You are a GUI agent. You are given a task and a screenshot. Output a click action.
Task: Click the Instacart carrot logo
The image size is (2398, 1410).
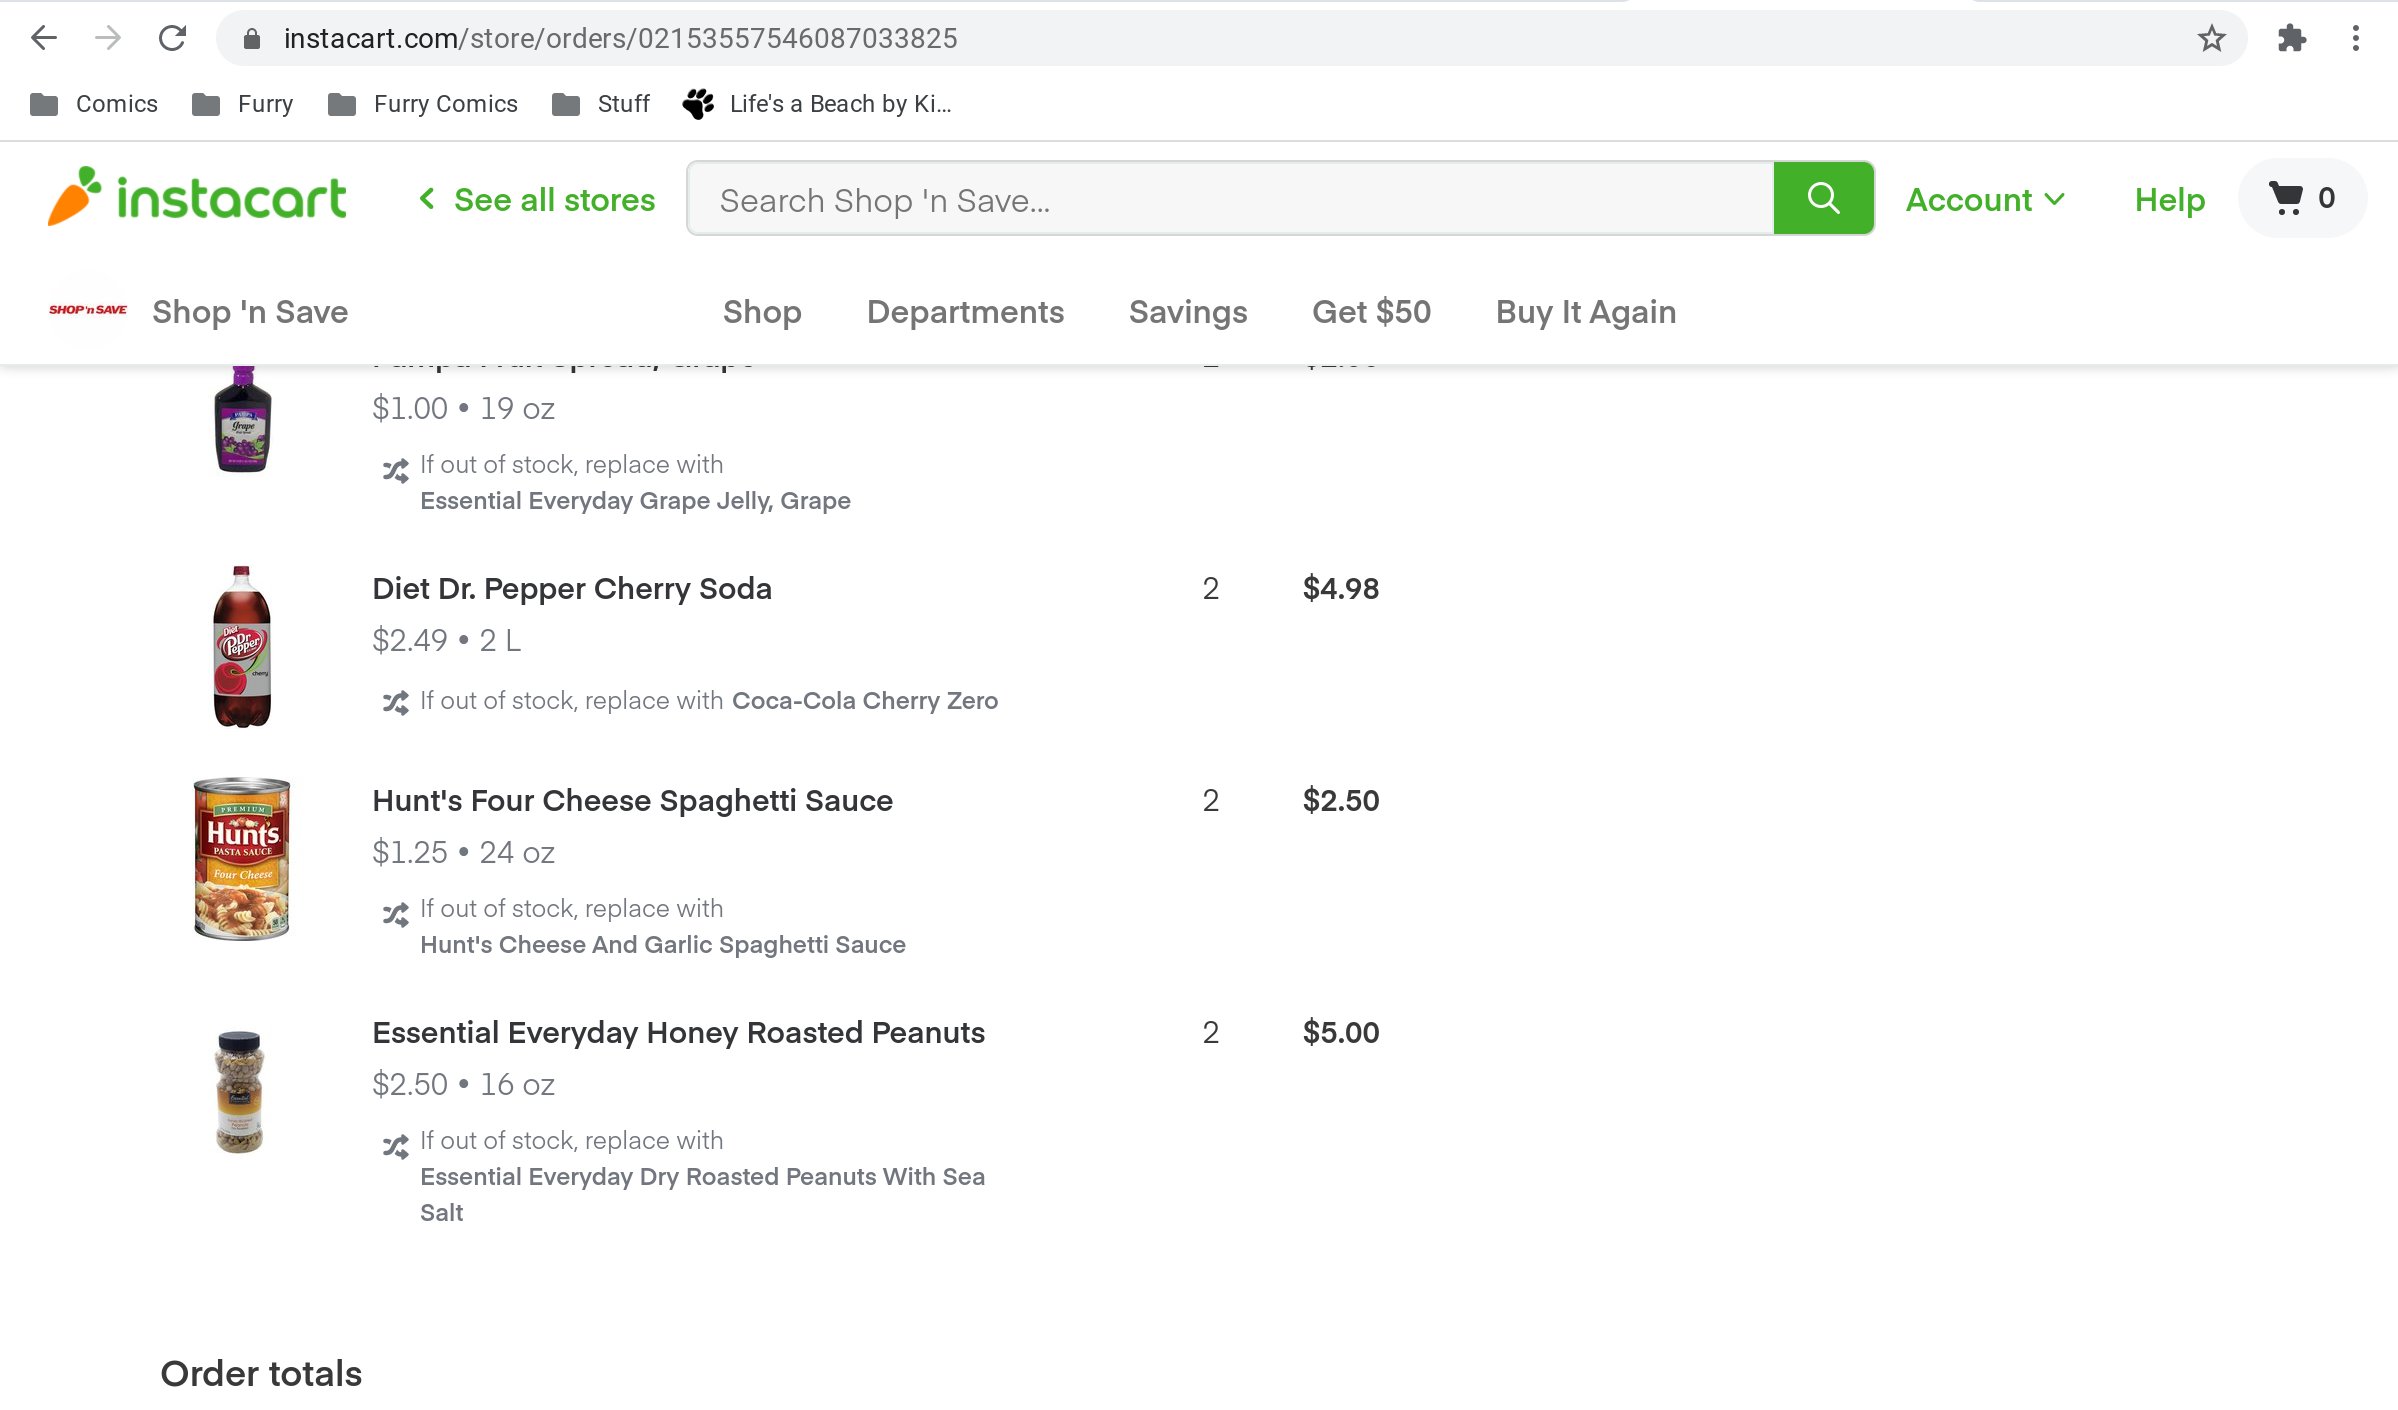tap(197, 197)
